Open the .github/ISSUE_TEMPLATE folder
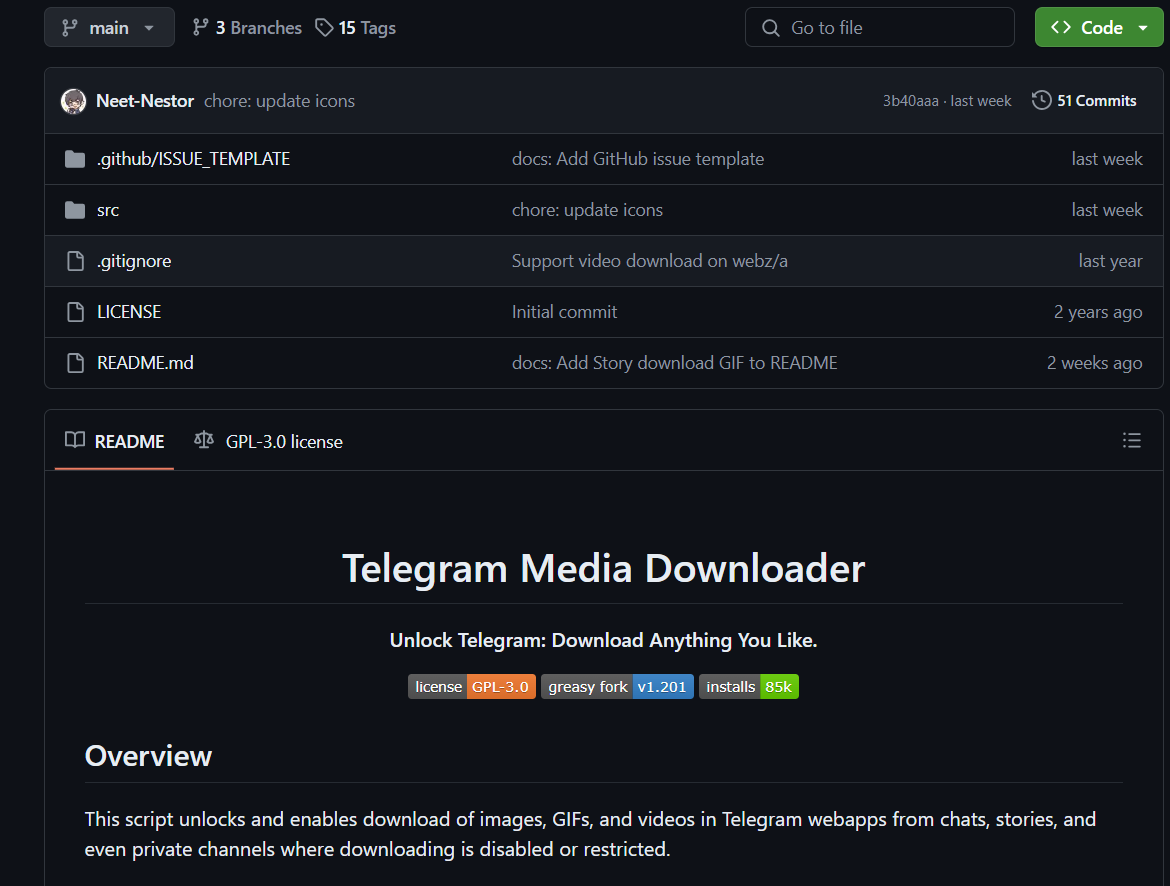 194,158
